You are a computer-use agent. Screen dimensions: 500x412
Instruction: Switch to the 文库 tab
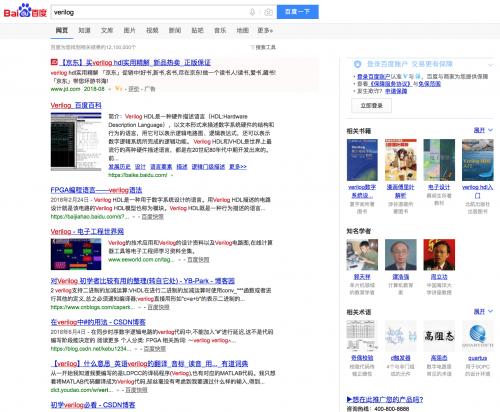[107, 30]
